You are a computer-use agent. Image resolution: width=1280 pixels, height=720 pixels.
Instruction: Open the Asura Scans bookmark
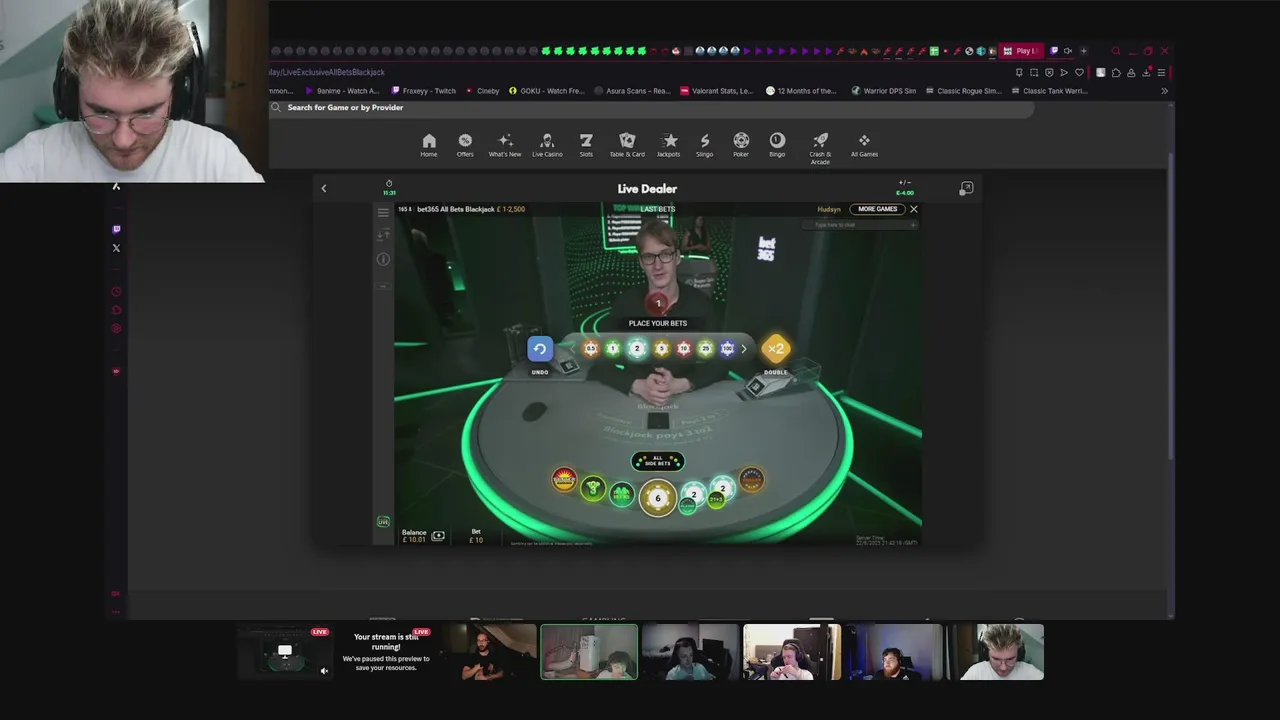[632, 91]
